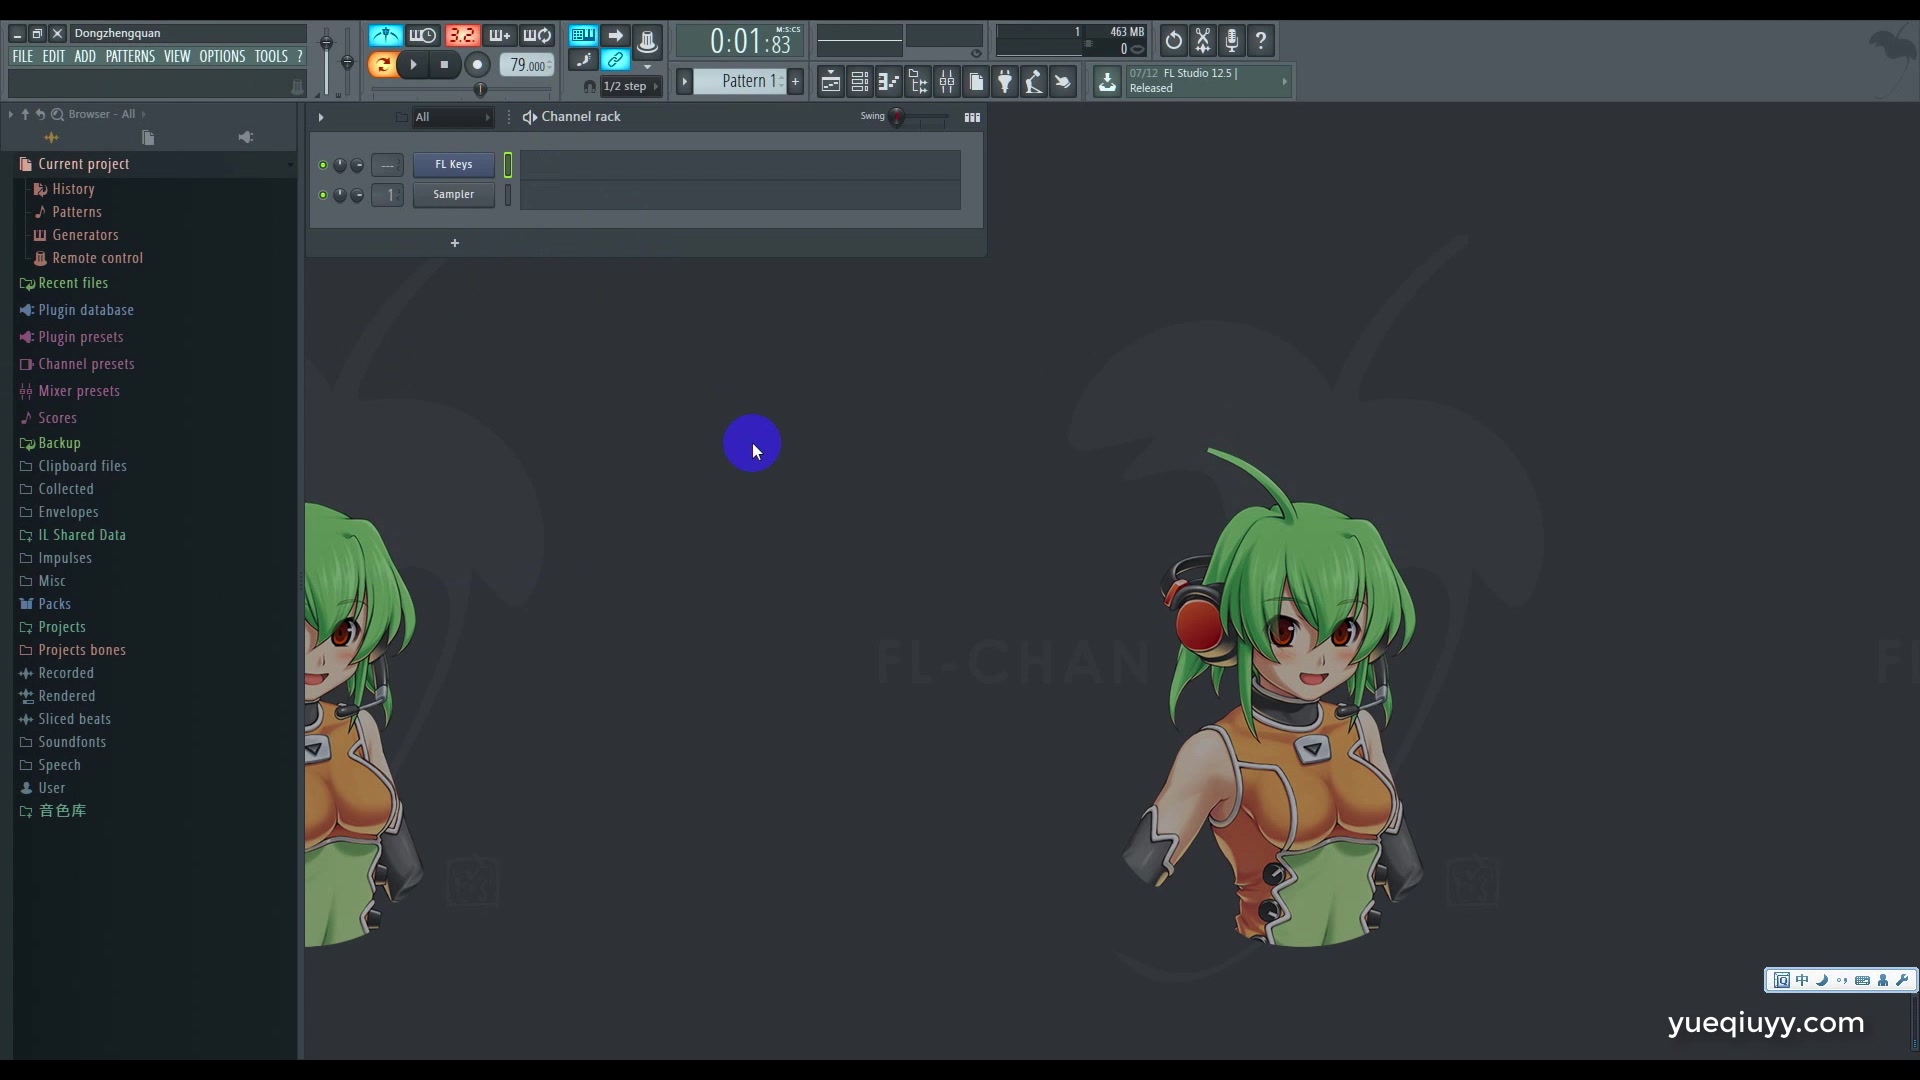The height and width of the screenshot is (1080, 1920).
Task: Open the OPTIONS menu in menu bar
Action: [222, 55]
